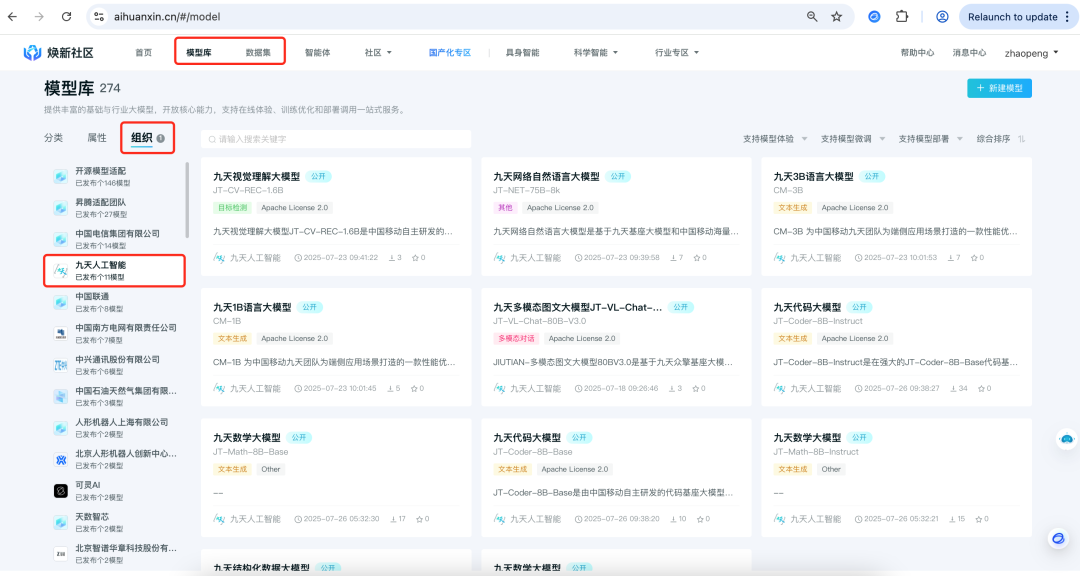Open the floating blue chat icon at bottom right
The image size is (1080, 576).
pyautogui.click(x=1058, y=538)
